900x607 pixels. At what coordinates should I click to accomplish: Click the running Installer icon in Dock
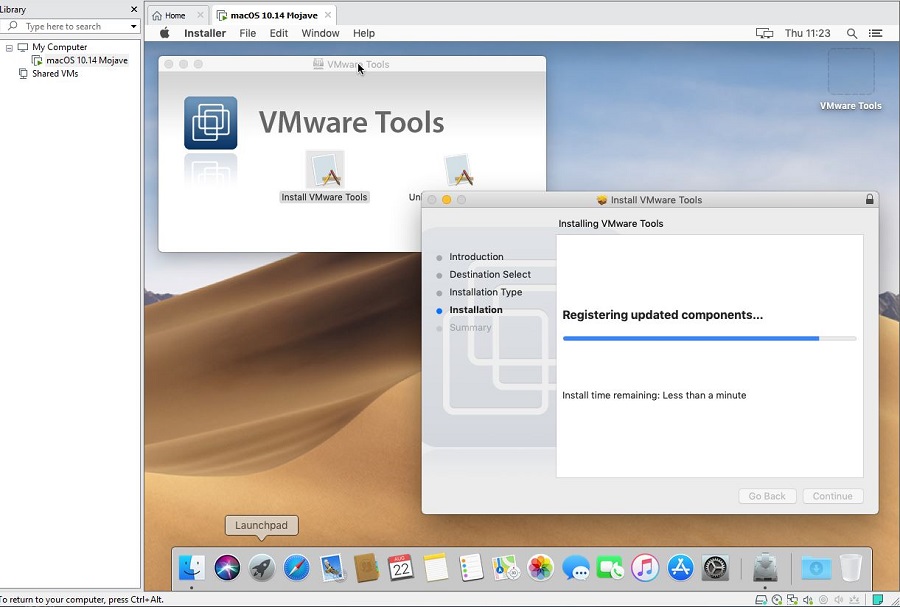(765, 567)
